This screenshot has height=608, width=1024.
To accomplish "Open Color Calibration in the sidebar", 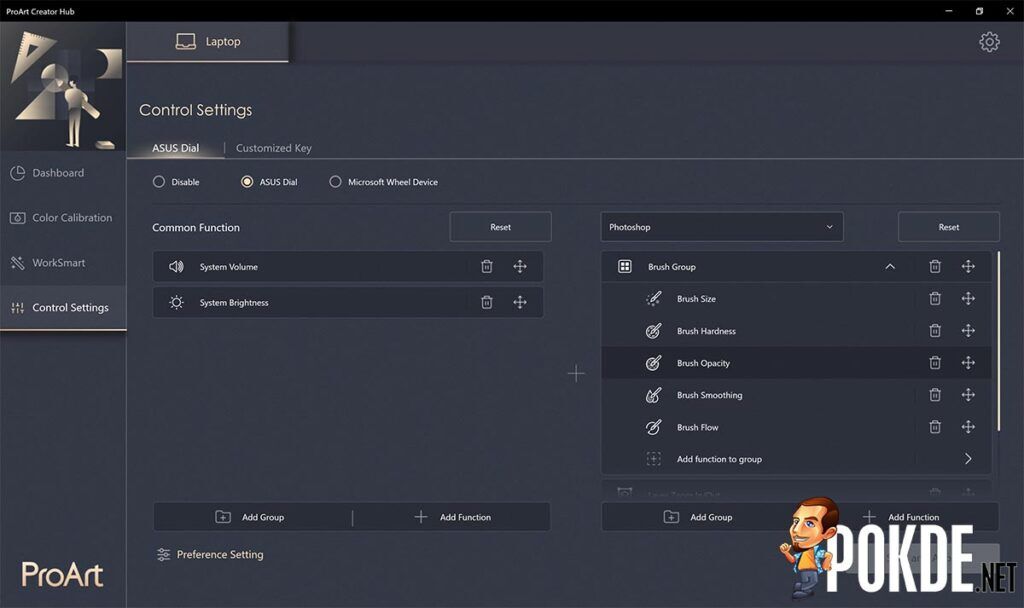I will pyautogui.click(x=63, y=217).
